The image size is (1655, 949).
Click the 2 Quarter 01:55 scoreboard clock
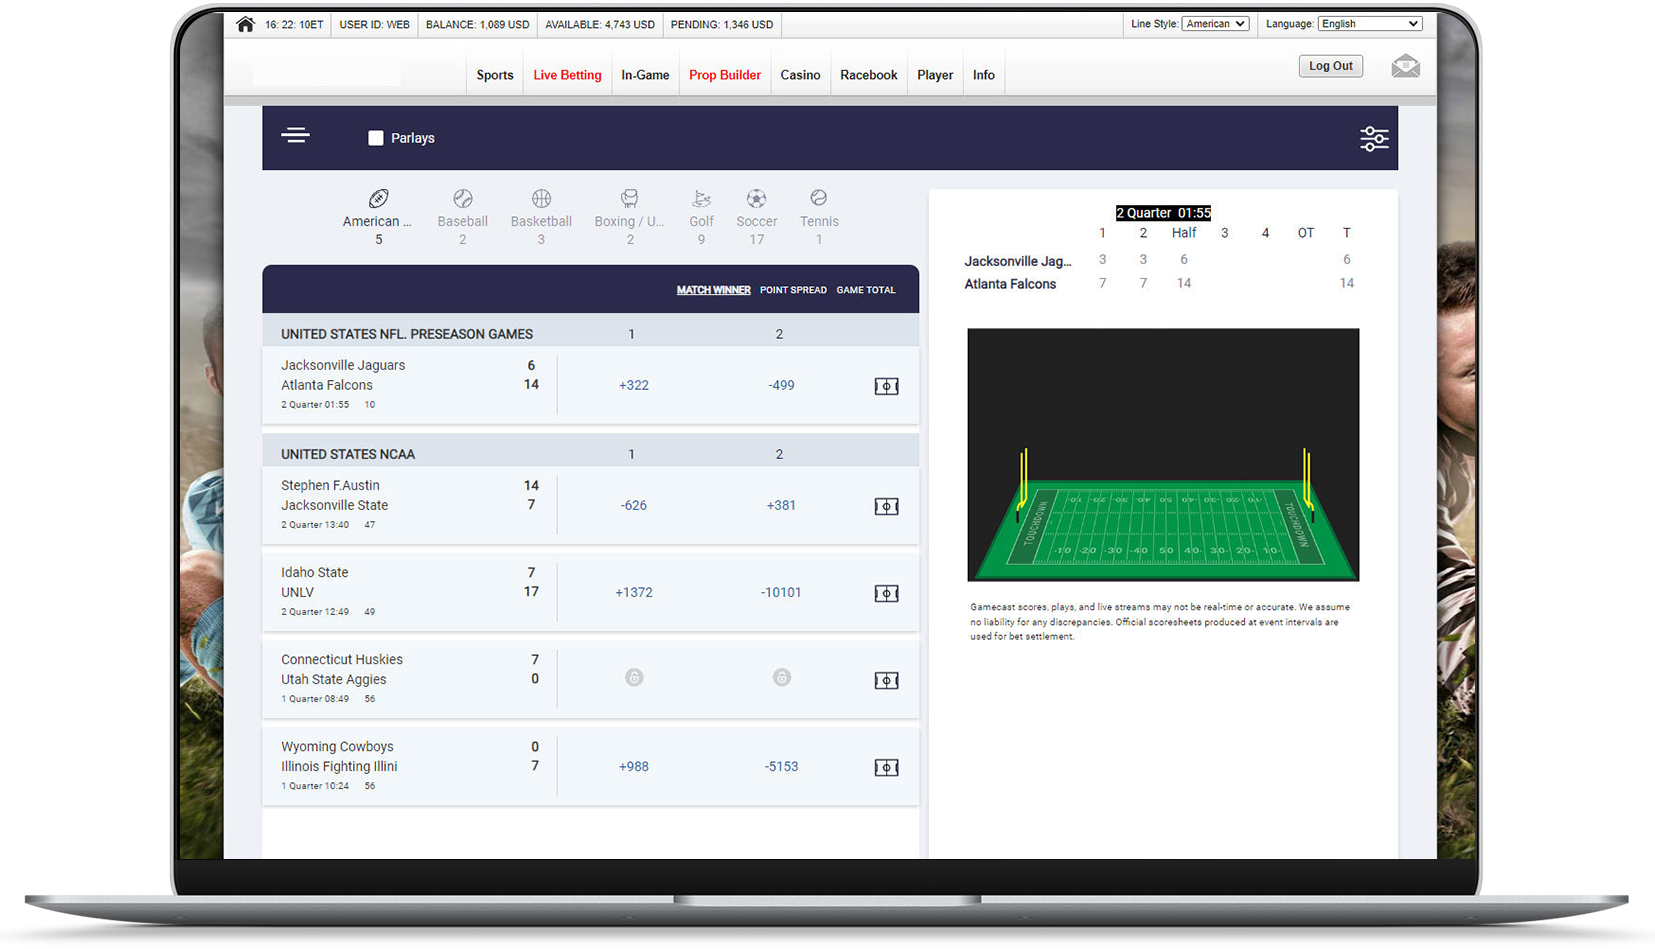pos(1163,213)
